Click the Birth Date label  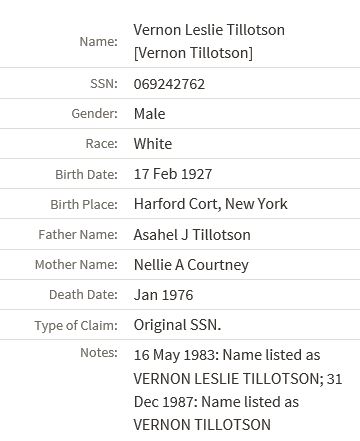coord(86,174)
